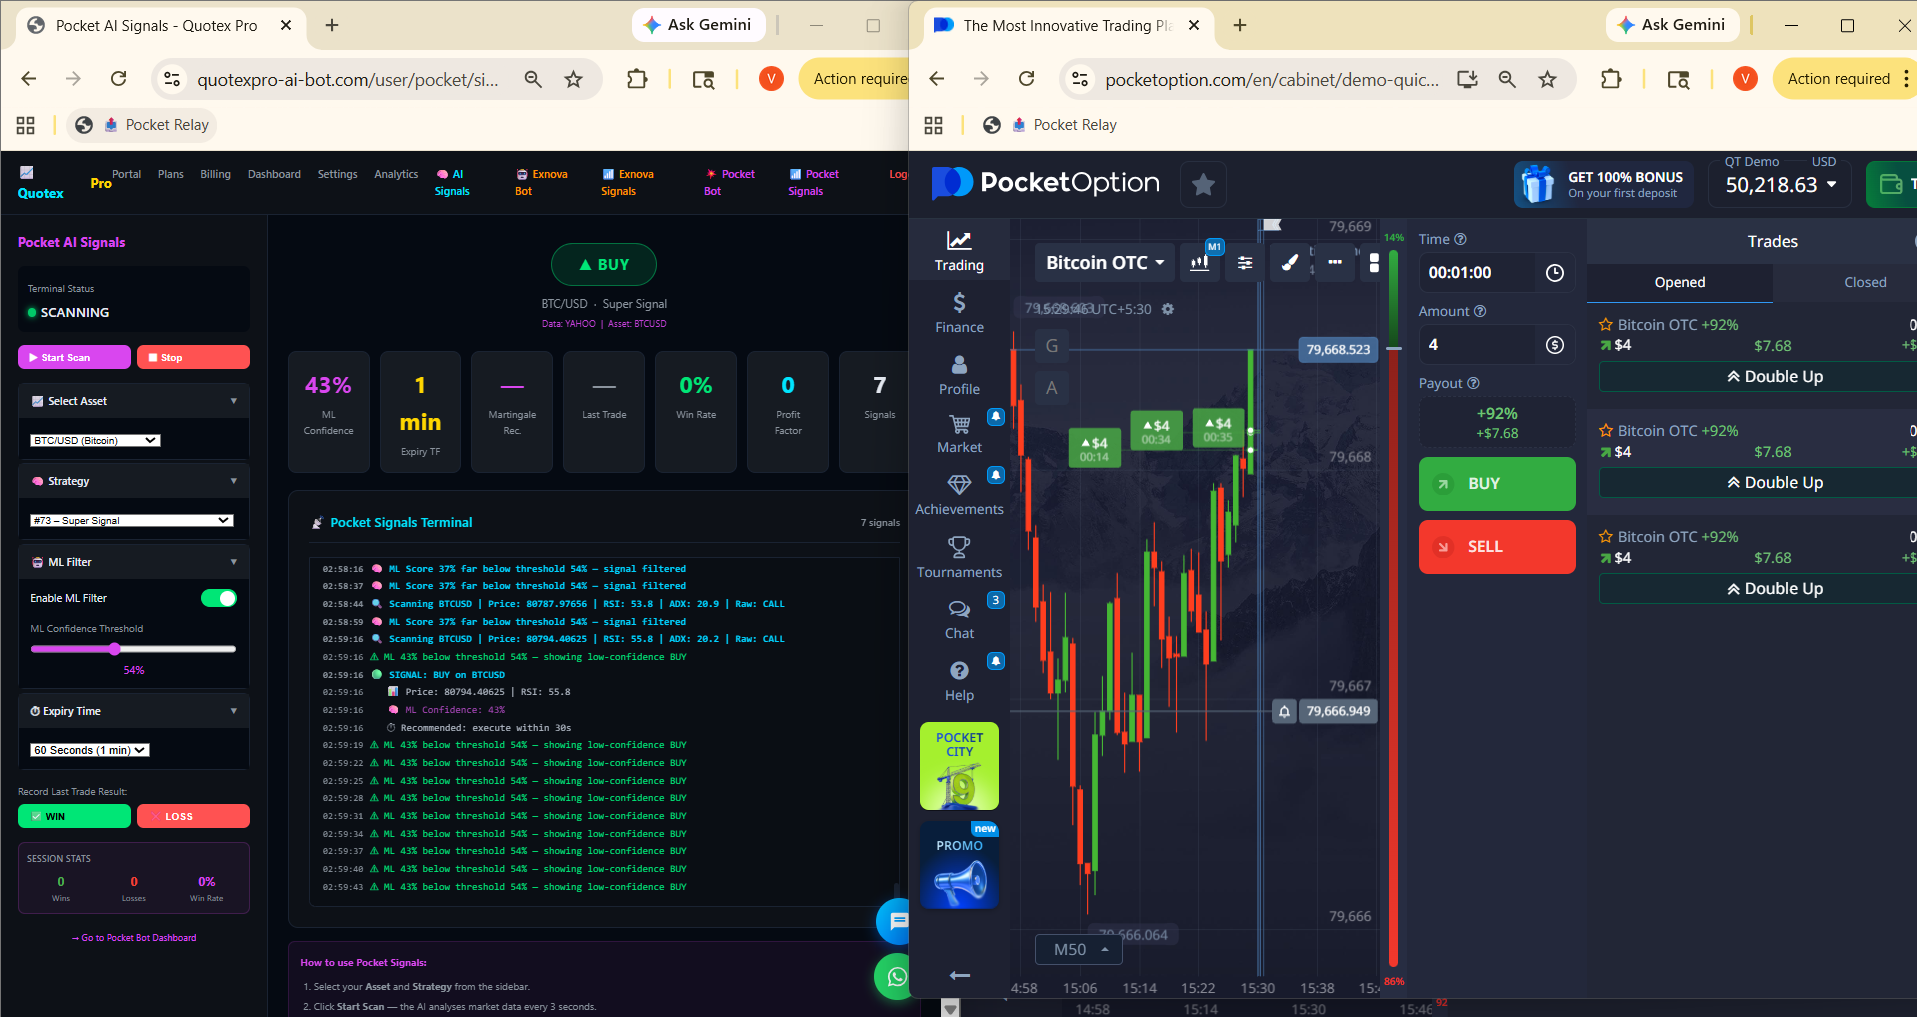Switch to the Closed trades tab

[1865, 282]
